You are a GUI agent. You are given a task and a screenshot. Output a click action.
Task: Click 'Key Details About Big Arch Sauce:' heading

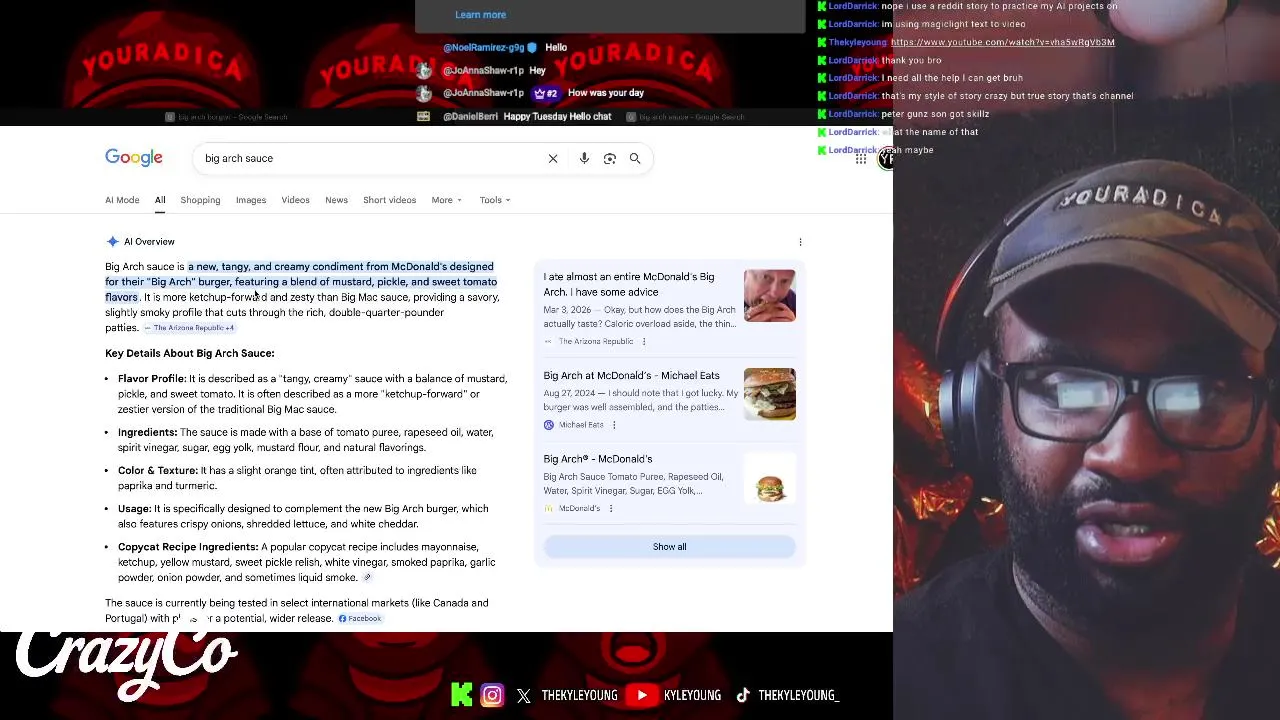pos(190,353)
